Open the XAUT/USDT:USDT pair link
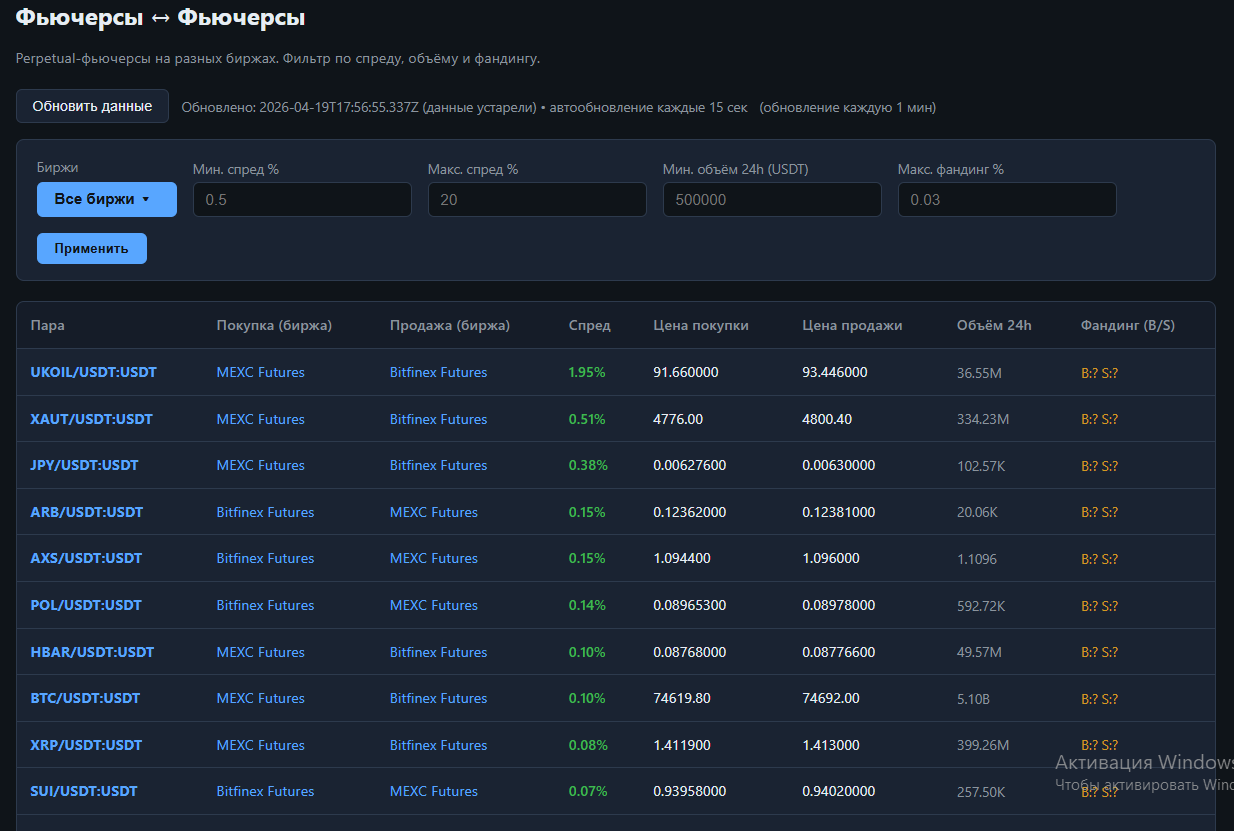This screenshot has width=1234, height=831. coord(92,419)
